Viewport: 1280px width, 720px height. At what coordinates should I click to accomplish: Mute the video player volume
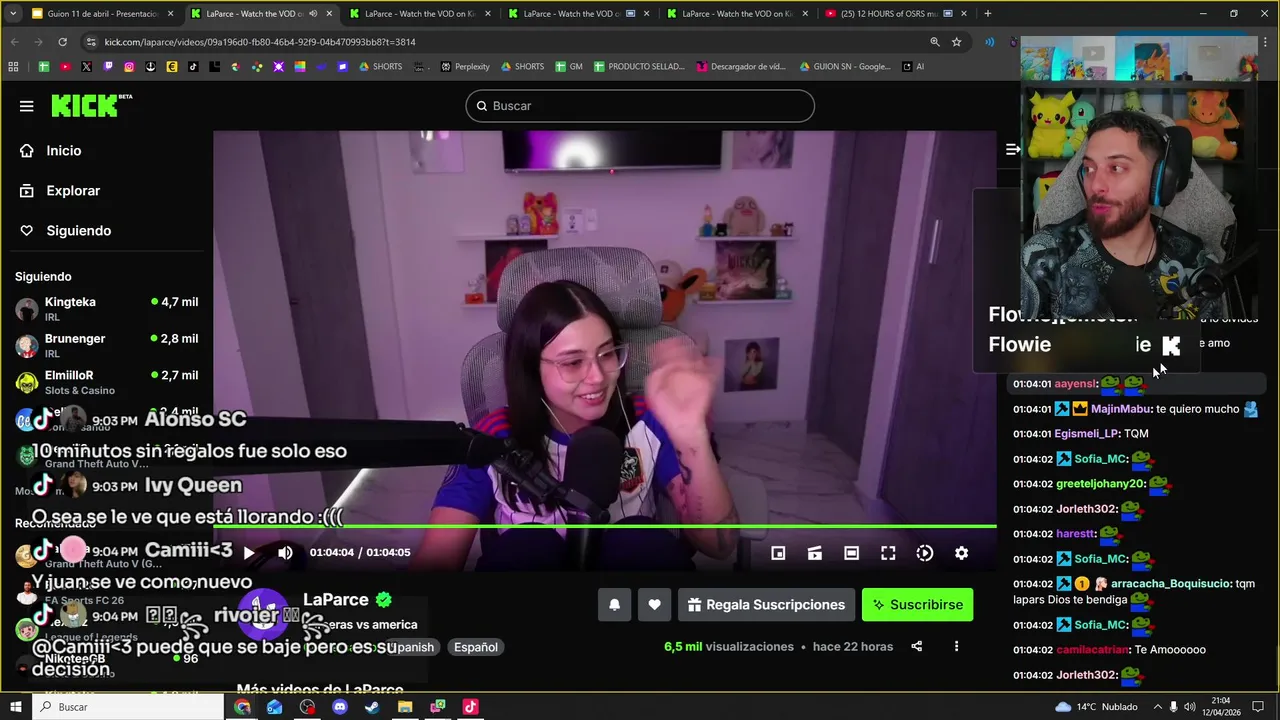click(x=286, y=553)
